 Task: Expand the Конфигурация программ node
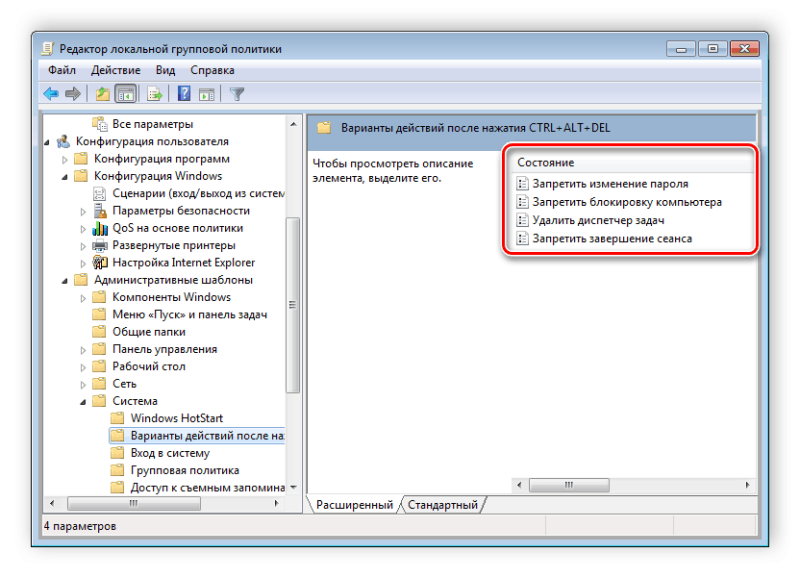(x=65, y=160)
